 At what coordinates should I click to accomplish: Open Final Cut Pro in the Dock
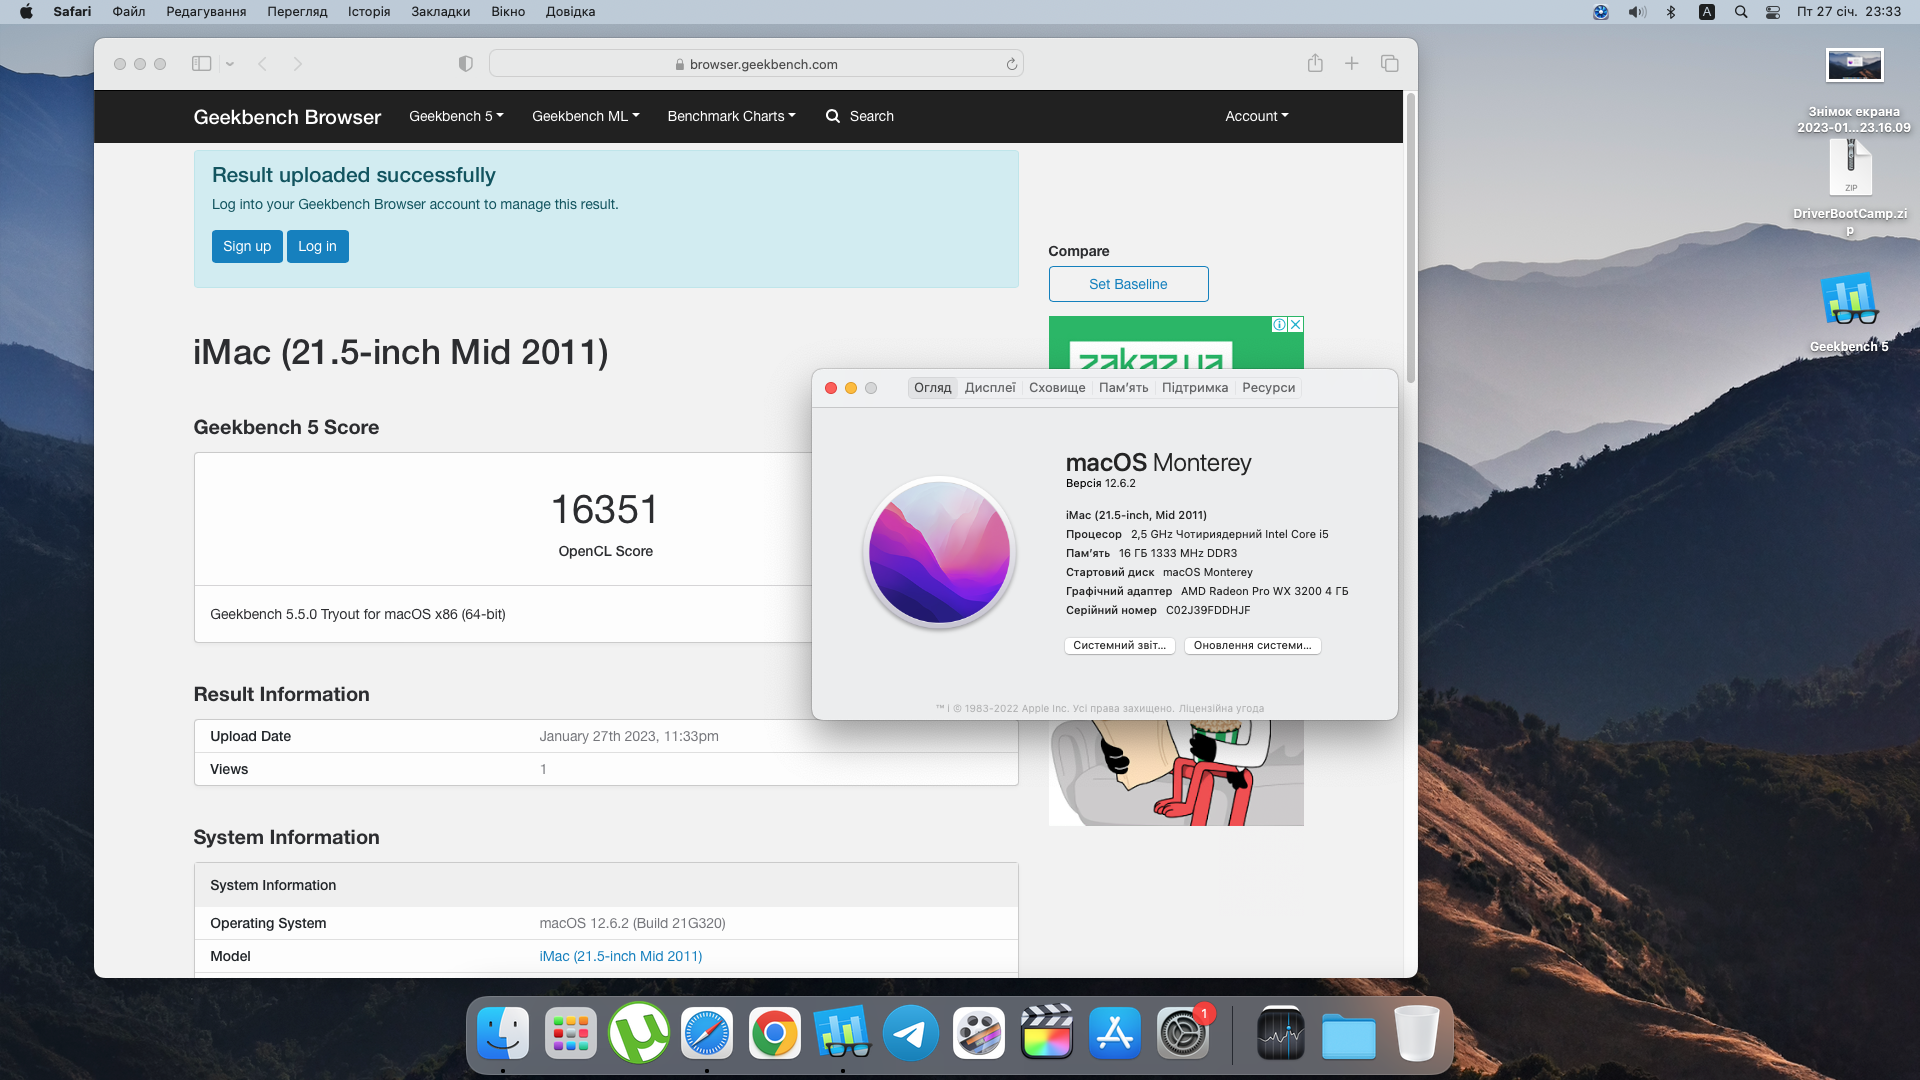(x=1046, y=1034)
